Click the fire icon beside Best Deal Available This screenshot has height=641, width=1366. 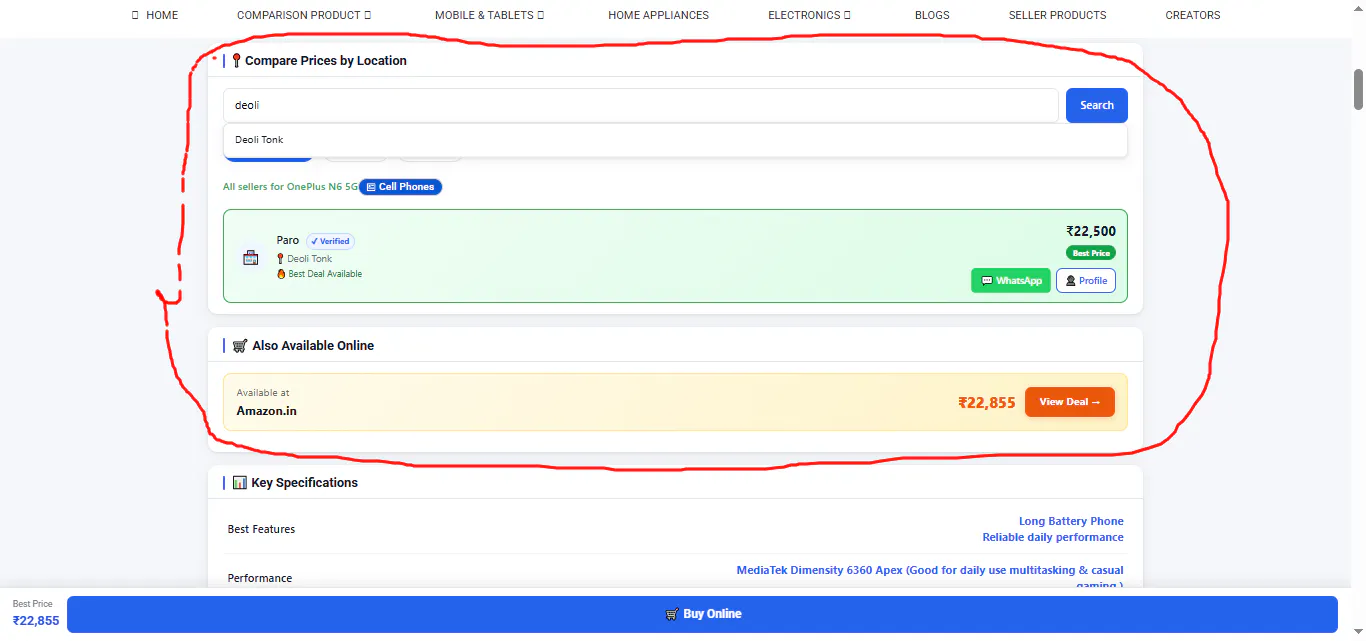[x=281, y=274]
